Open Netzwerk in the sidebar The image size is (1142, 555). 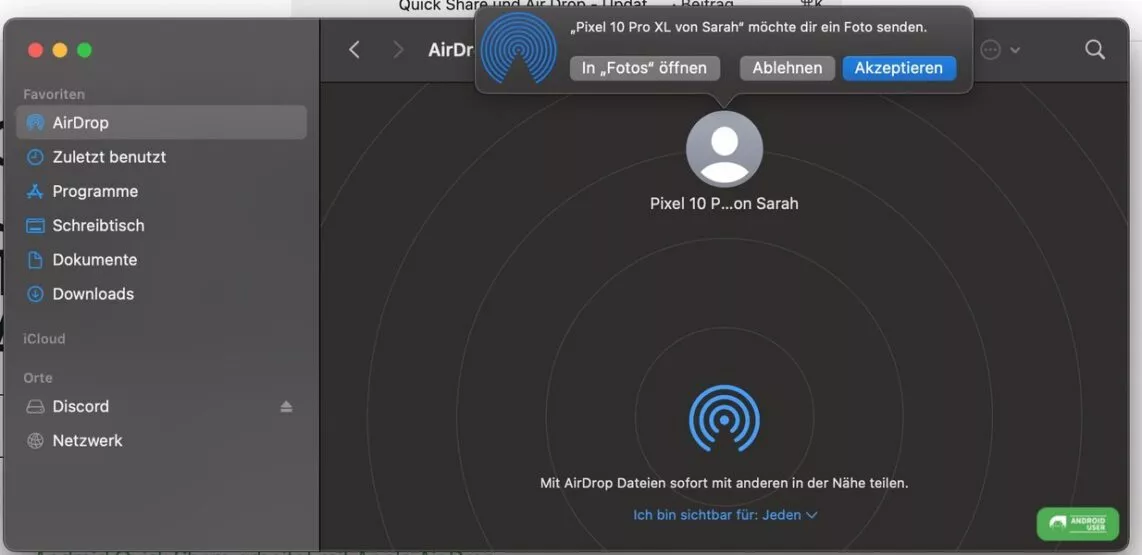161,441
